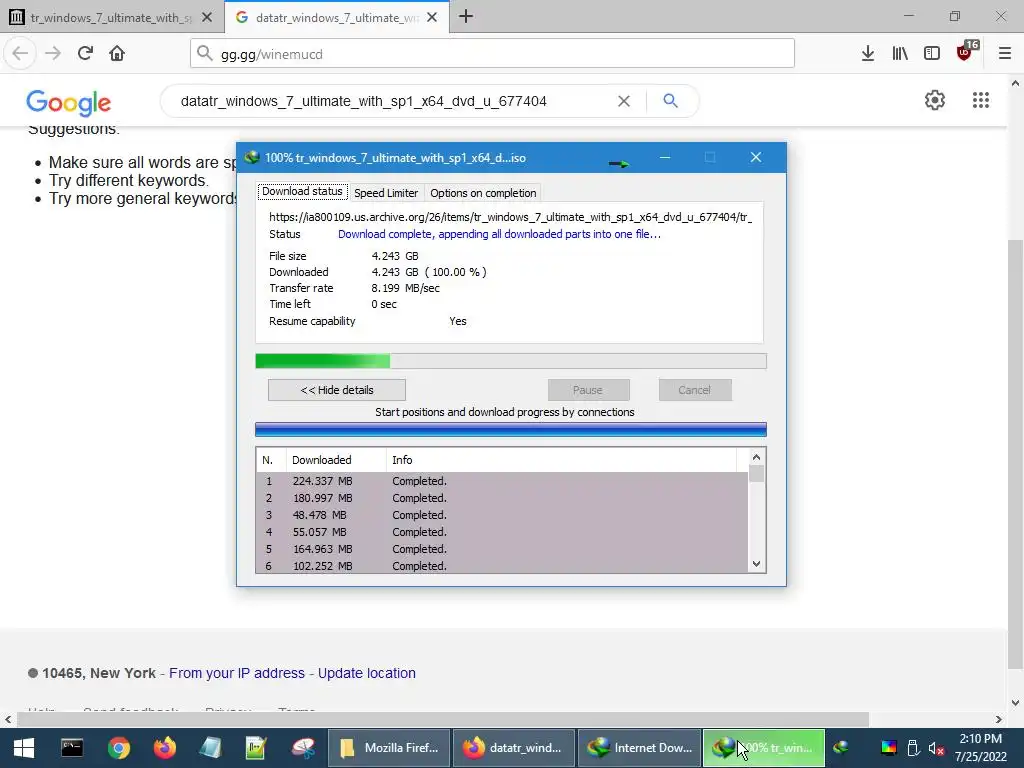Image resolution: width=1024 pixels, height=768 pixels.
Task: Select connection row 6 with 102.252 MB
Action: tap(502, 566)
